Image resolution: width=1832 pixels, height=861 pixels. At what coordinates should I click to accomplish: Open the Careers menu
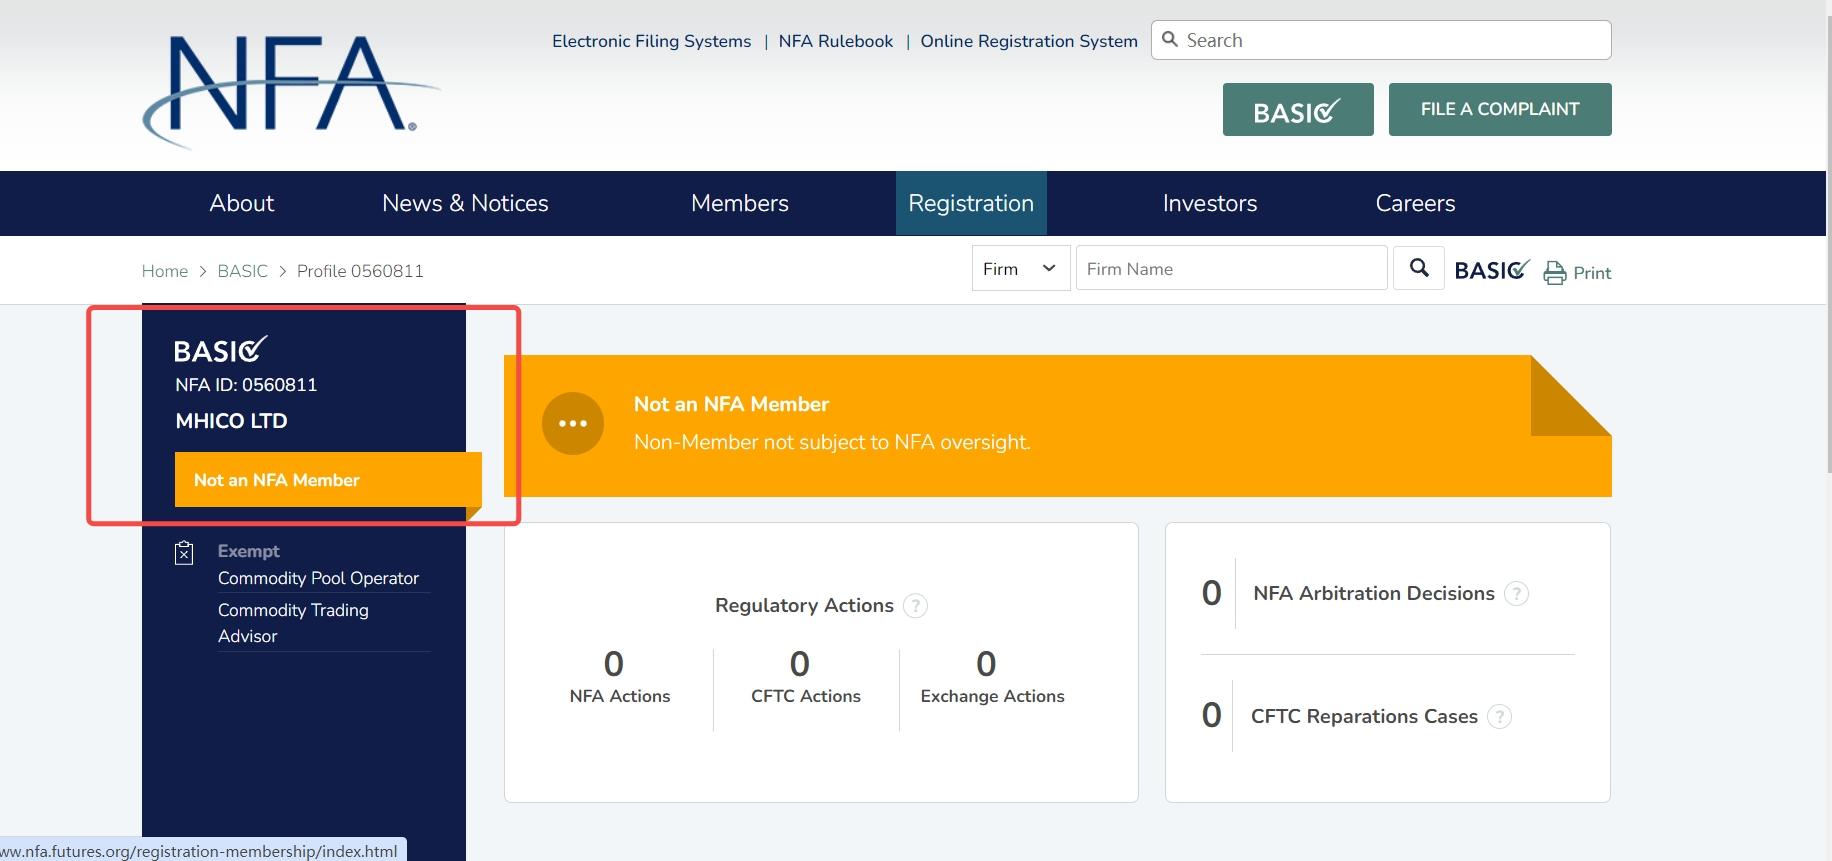click(x=1415, y=203)
